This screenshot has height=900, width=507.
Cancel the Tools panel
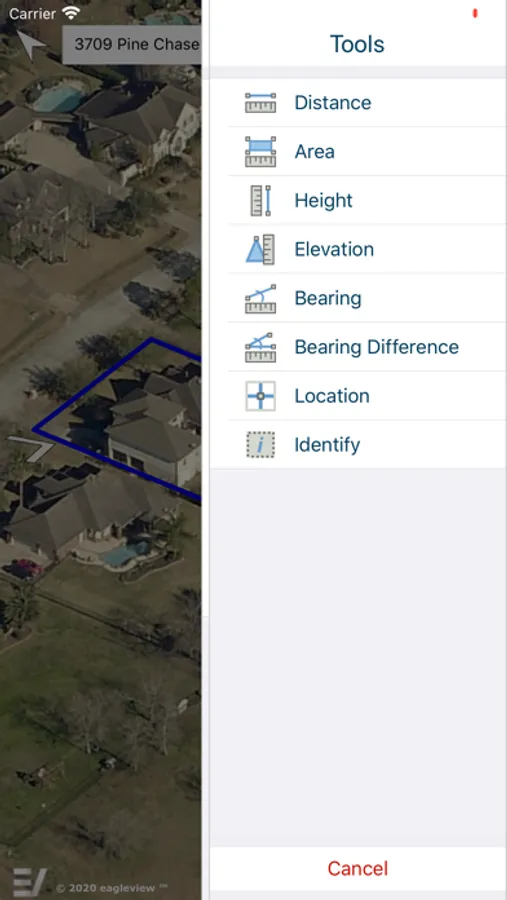(358, 868)
